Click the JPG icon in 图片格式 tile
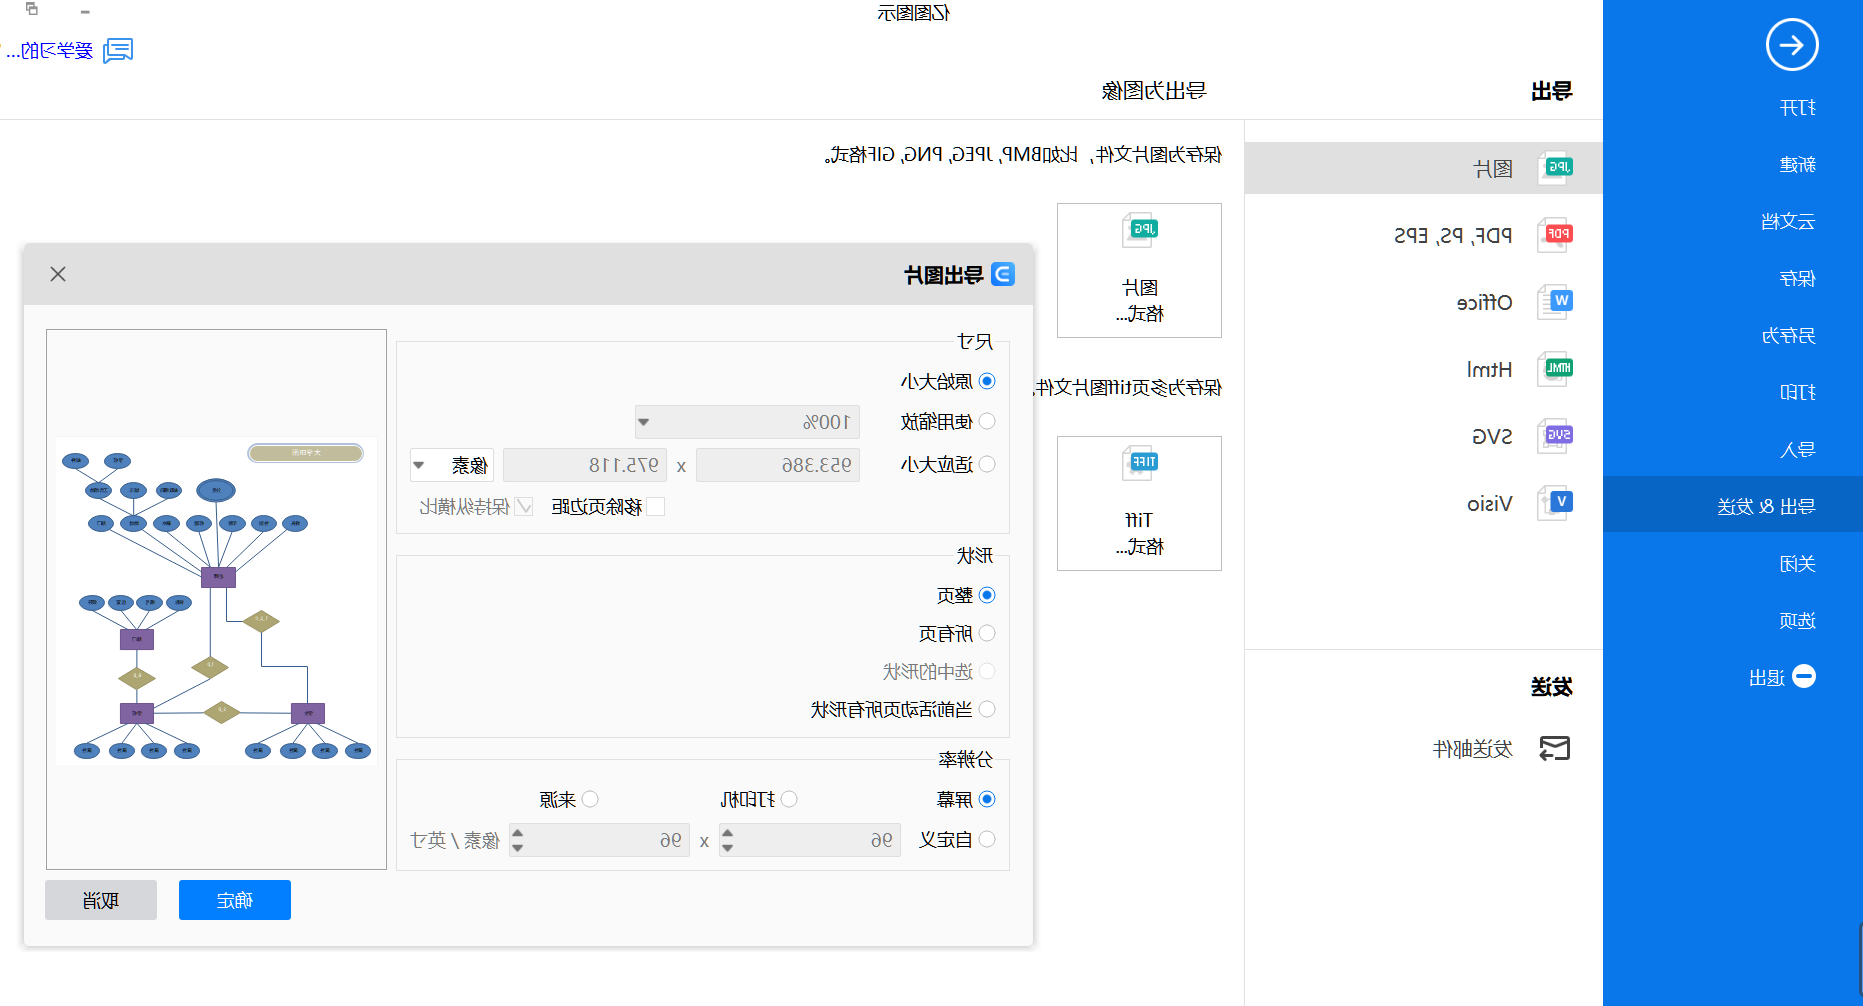The height and width of the screenshot is (1006, 1863). pos(1139,230)
